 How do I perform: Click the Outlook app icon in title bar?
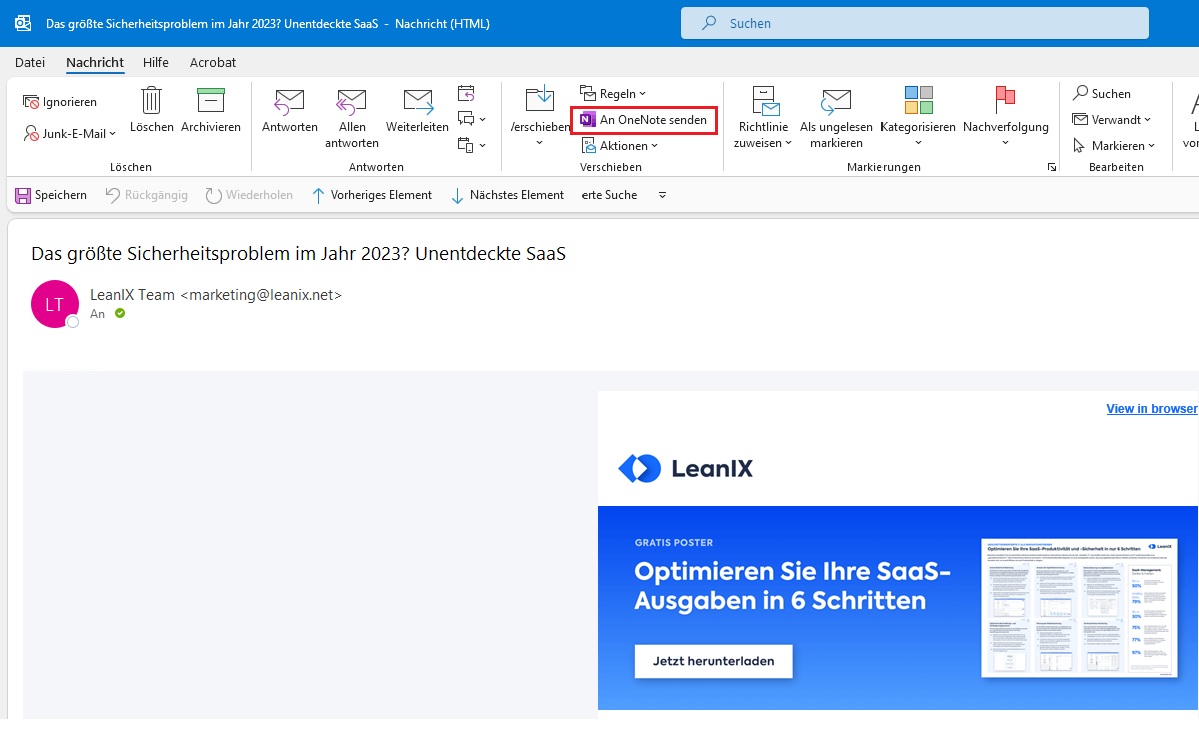(x=23, y=23)
